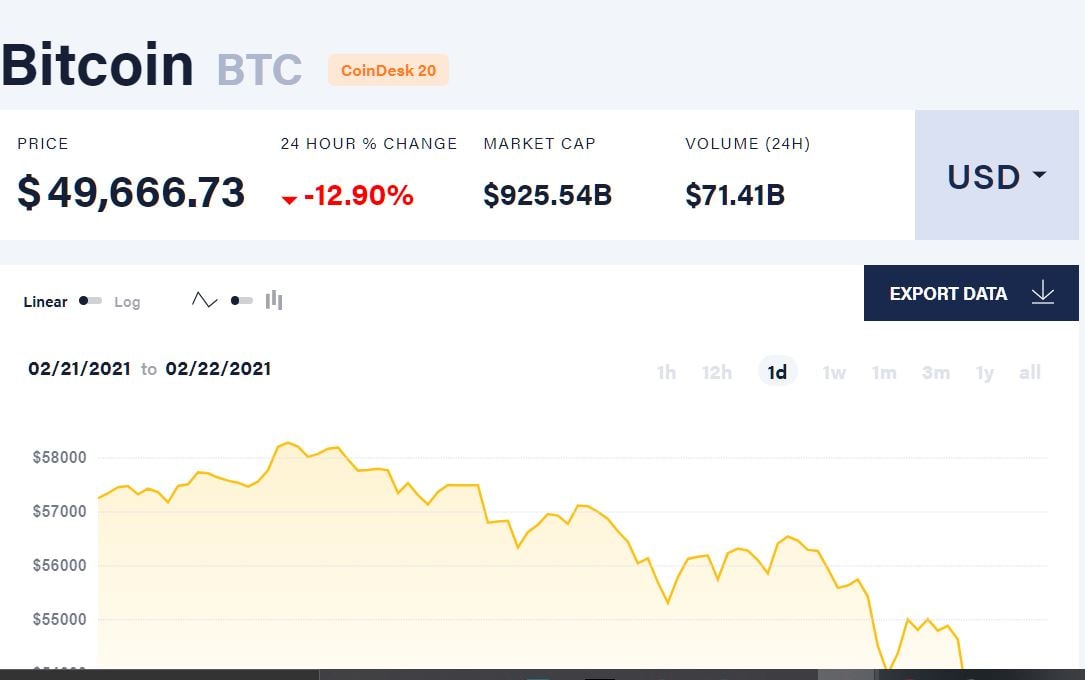Select the 1d time range tab
Viewport: 1085px width, 680px height.
777,372
